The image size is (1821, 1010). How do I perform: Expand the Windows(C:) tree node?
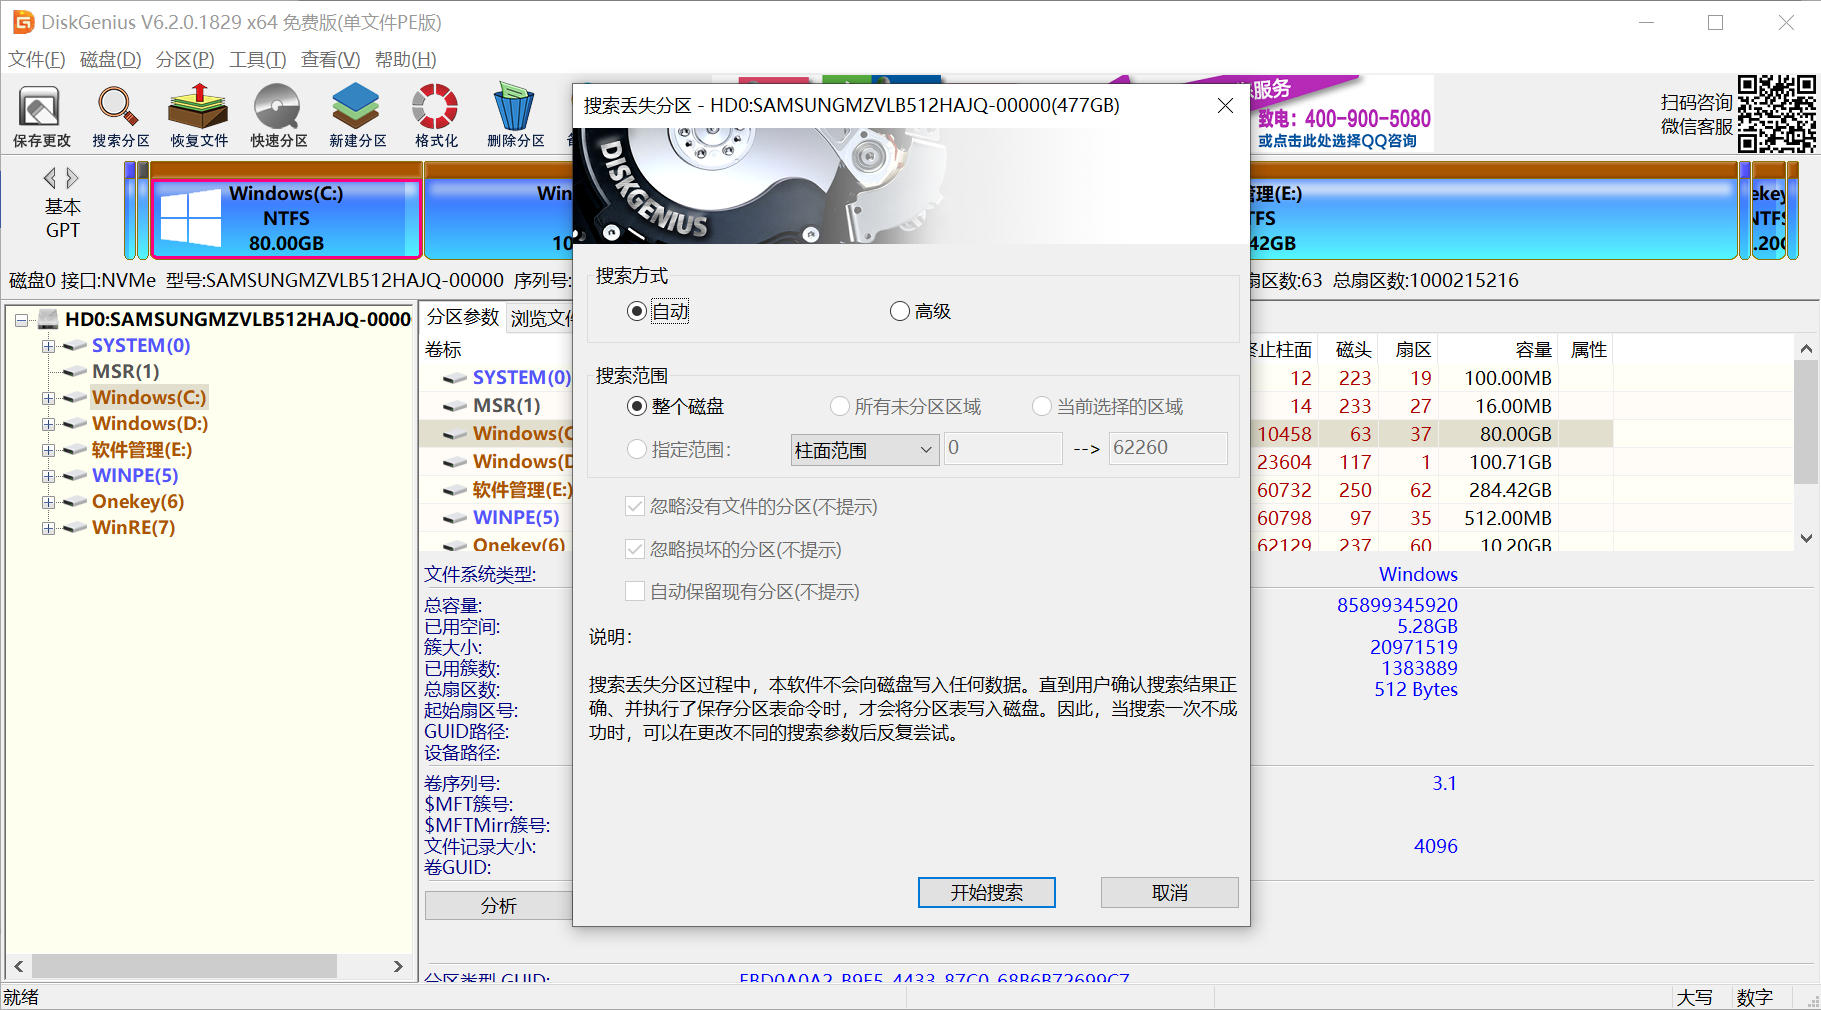[x=48, y=398]
